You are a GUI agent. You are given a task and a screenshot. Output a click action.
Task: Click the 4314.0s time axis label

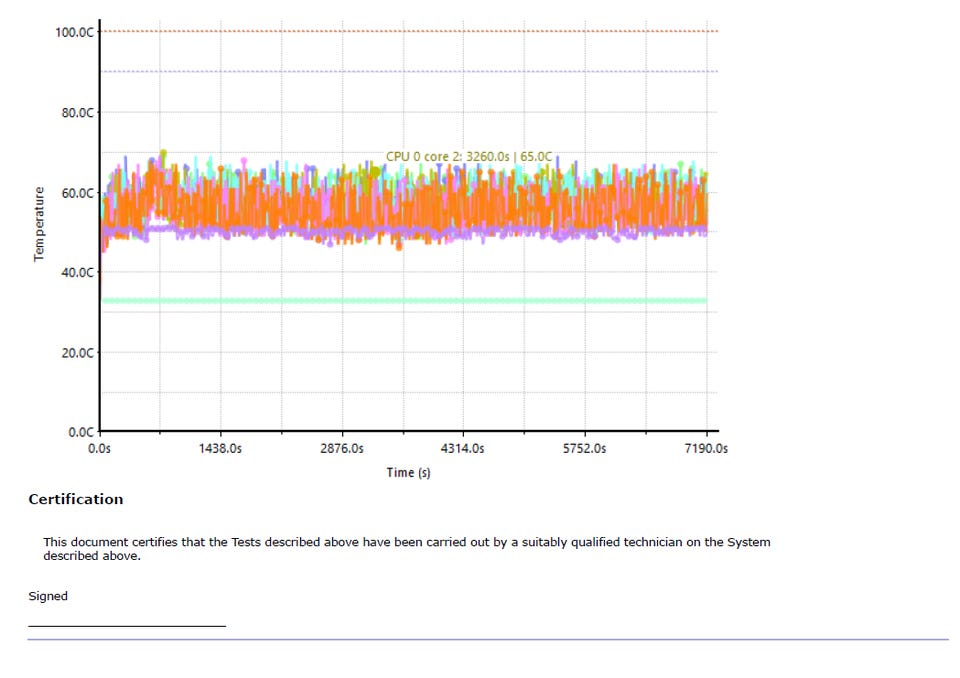pyautogui.click(x=463, y=448)
